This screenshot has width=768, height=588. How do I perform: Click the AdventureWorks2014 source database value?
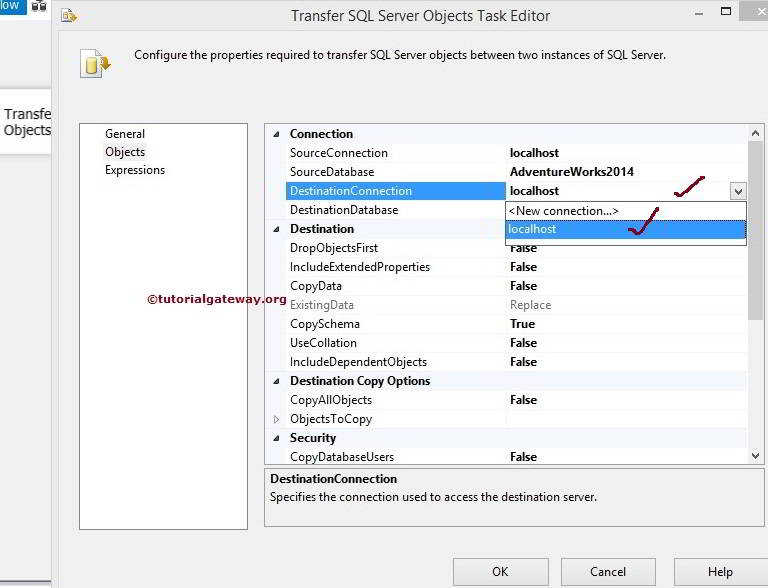[572, 172]
